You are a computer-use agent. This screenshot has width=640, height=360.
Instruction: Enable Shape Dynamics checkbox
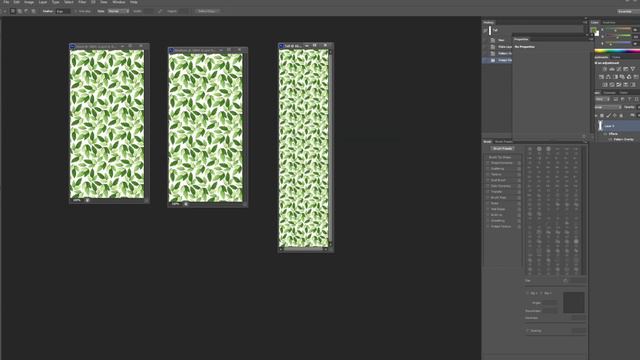[x=487, y=163]
